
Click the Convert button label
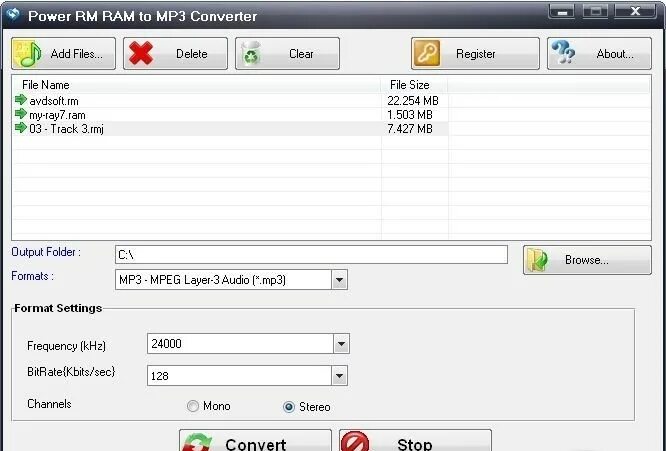pyautogui.click(x=256, y=444)
